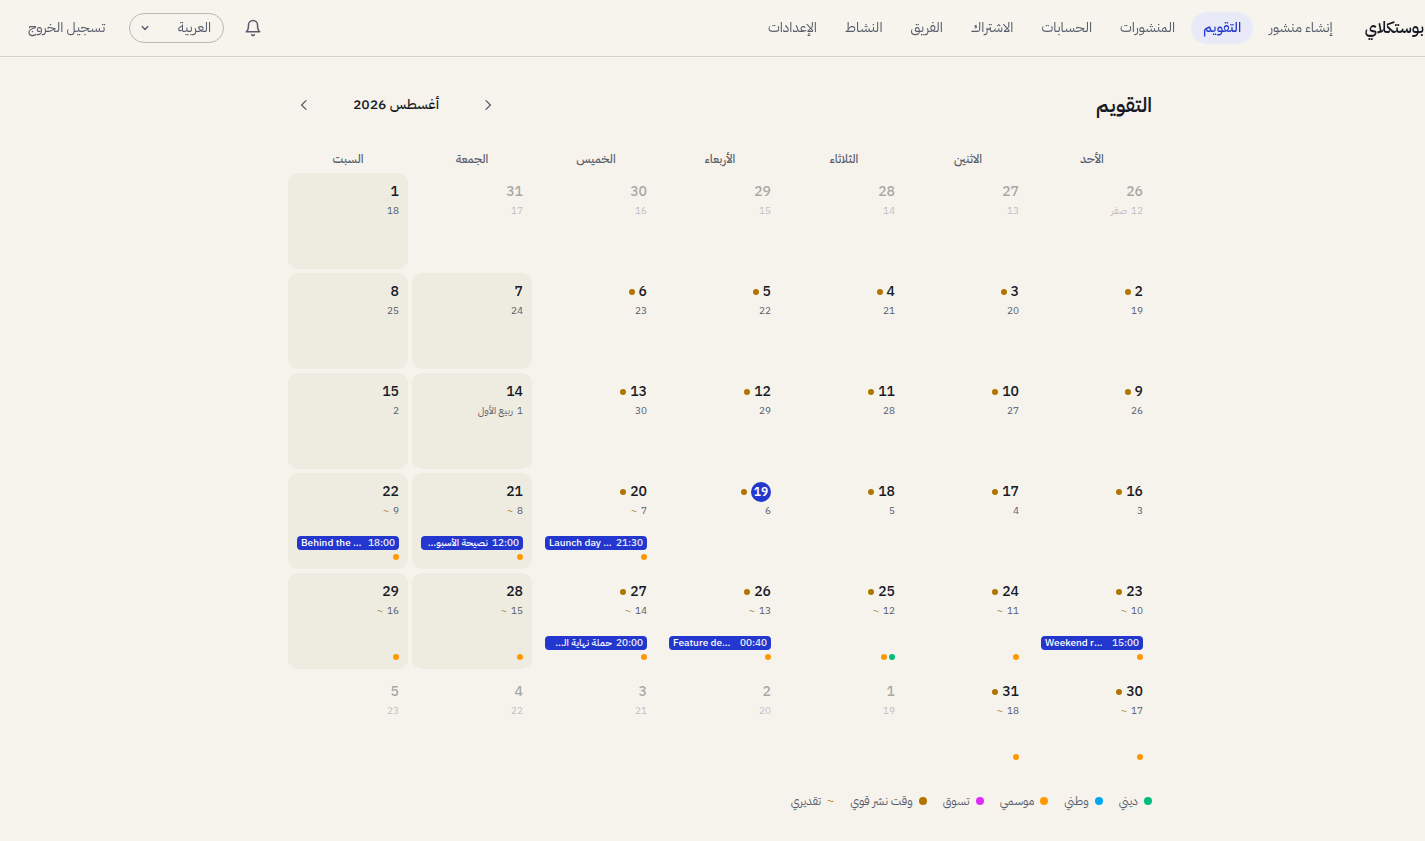The height and width of the screenshot is (841, 1425).
Task: Open the notifications bell
Action: (x=253, y=28)
